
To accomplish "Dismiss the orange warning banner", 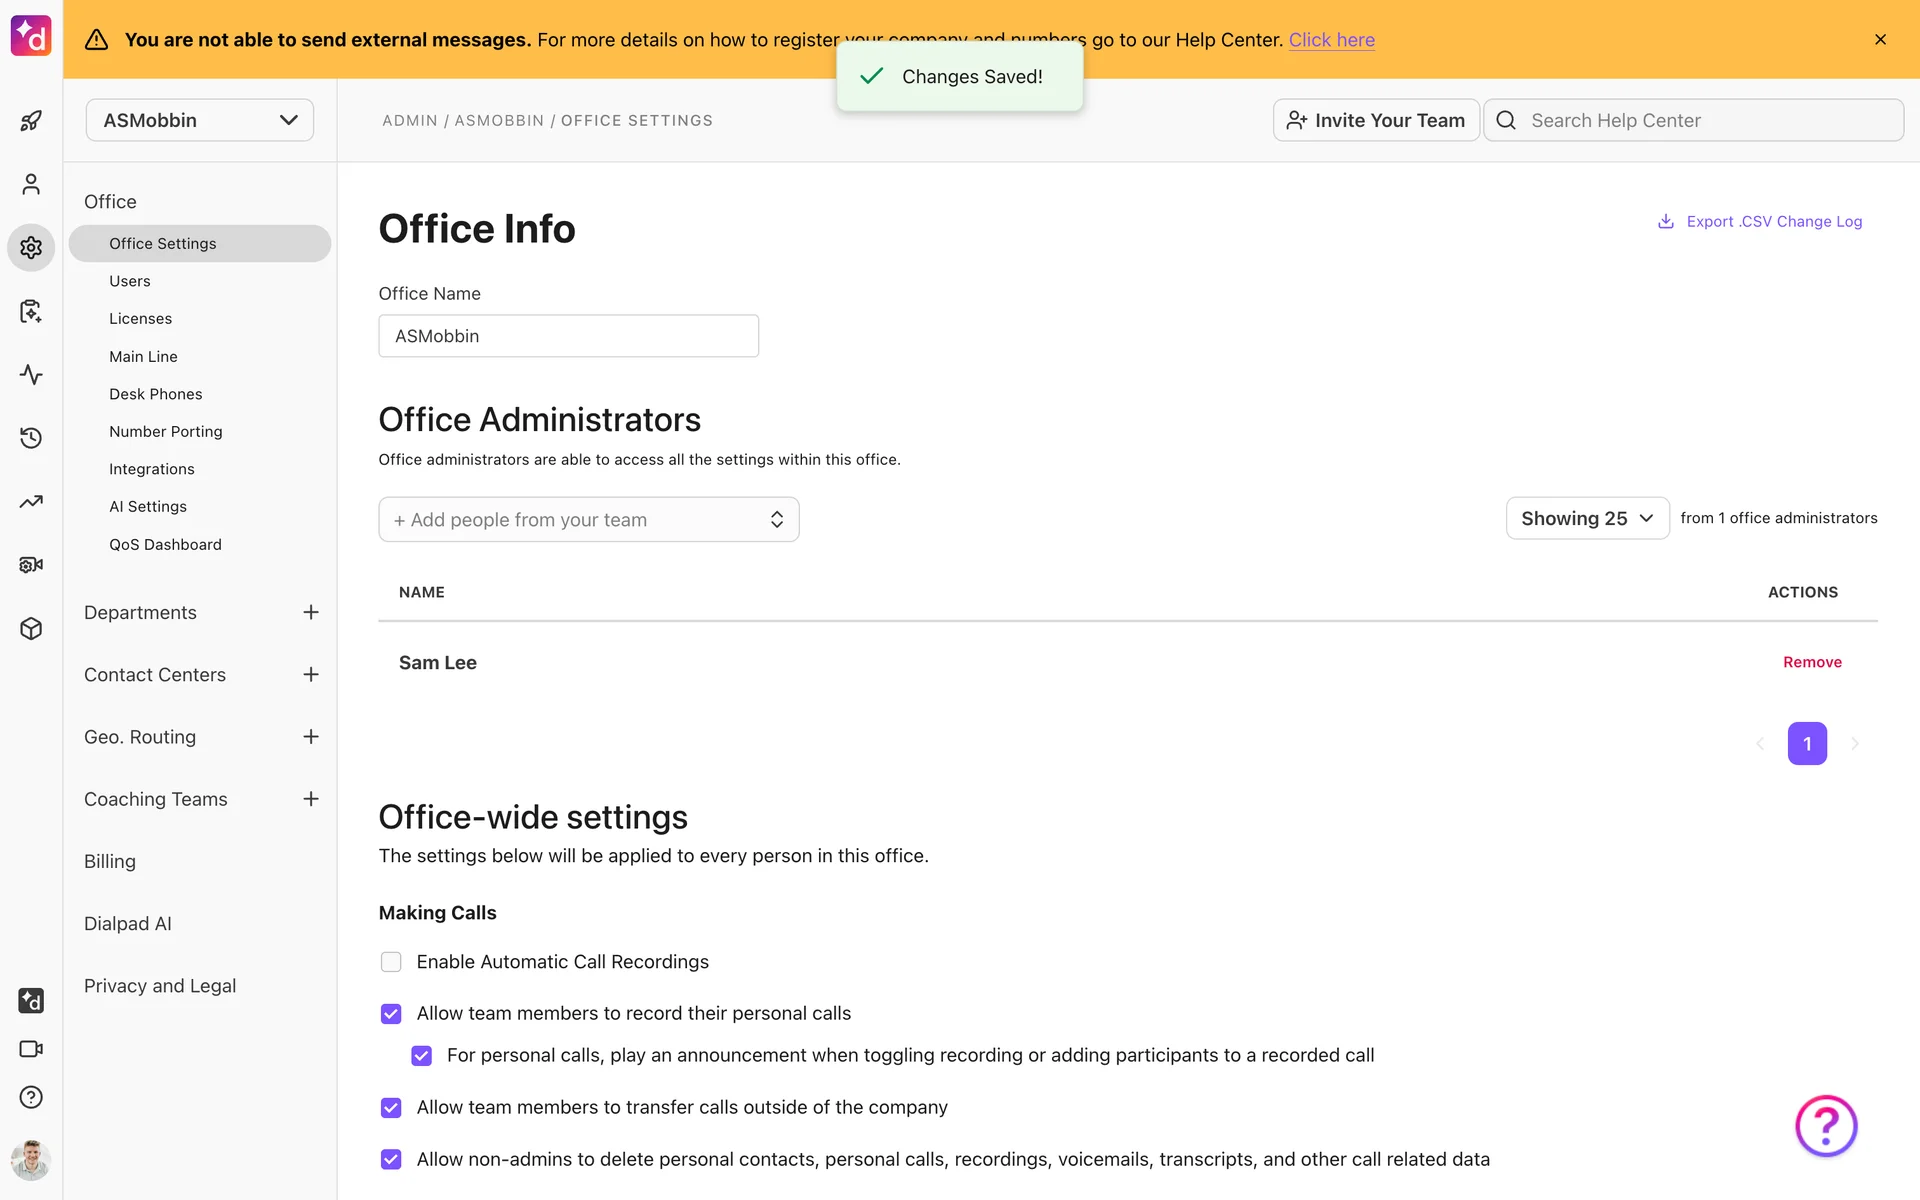I will (1880, 40).
